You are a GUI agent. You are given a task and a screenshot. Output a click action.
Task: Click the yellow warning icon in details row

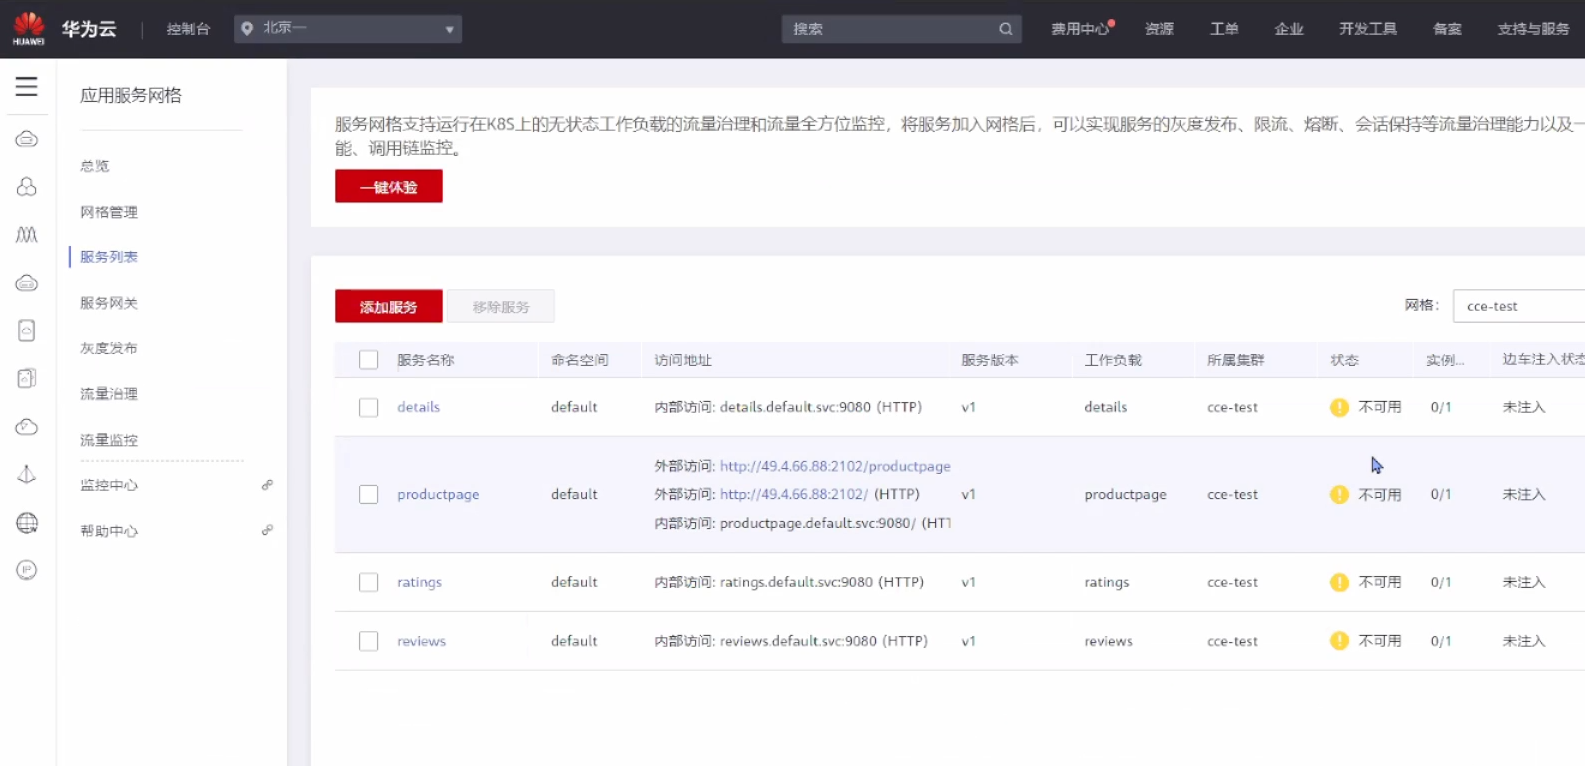coord(1339,407)
